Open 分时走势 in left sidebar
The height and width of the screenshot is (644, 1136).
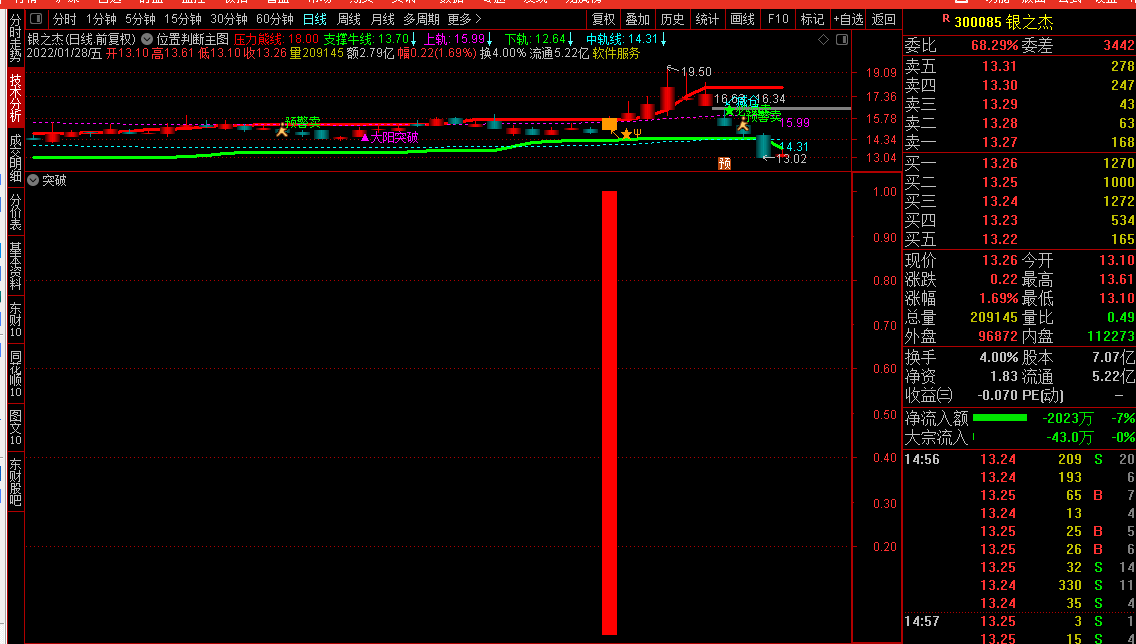point(15,38)
